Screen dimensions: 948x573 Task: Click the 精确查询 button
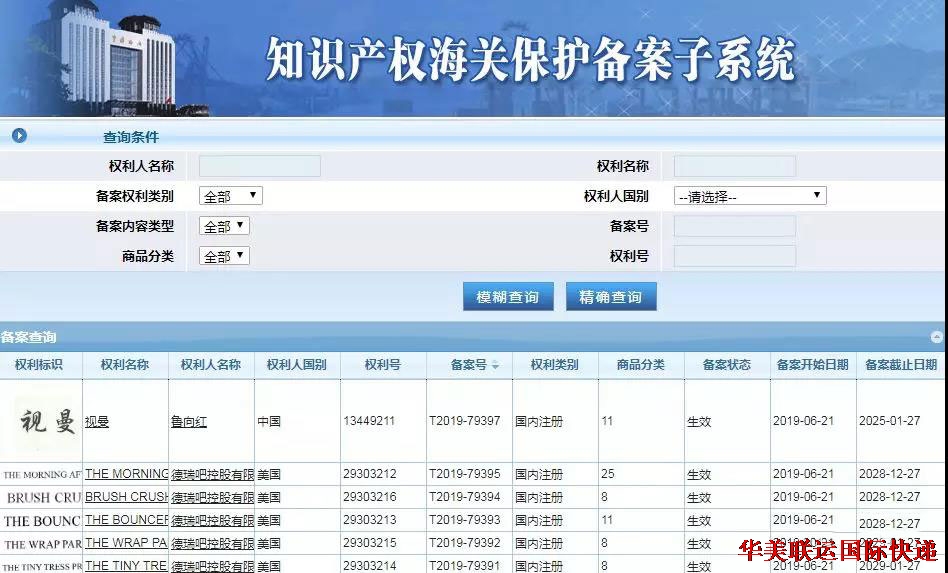pyautogui.click(x=610, y=297)
